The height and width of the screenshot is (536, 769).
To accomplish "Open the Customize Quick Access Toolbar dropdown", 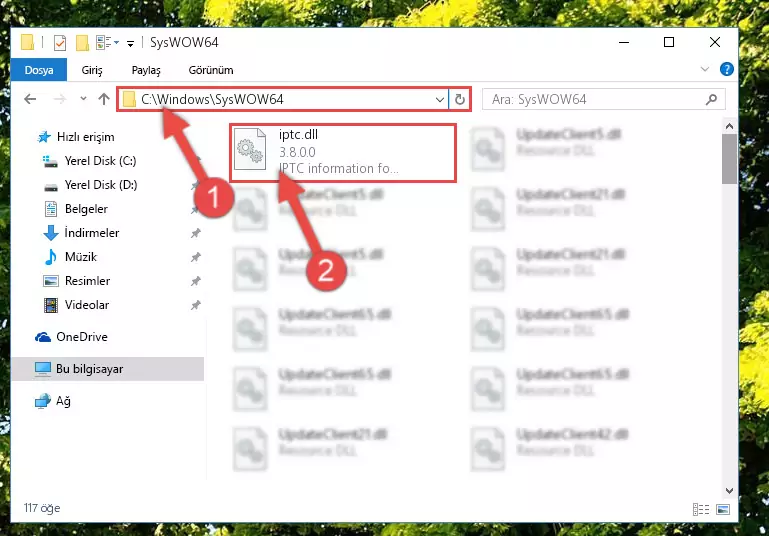I will (x=130, y=44).
